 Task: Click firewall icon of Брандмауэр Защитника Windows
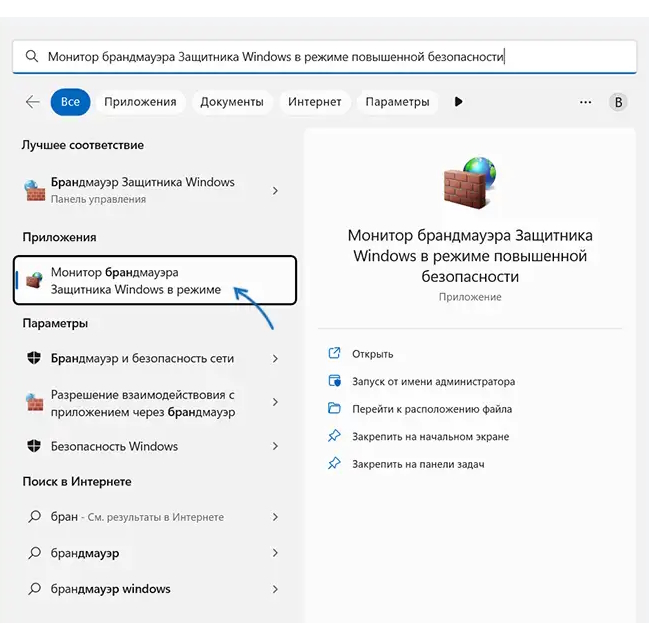pyautogui.click(x=35, y=190)
